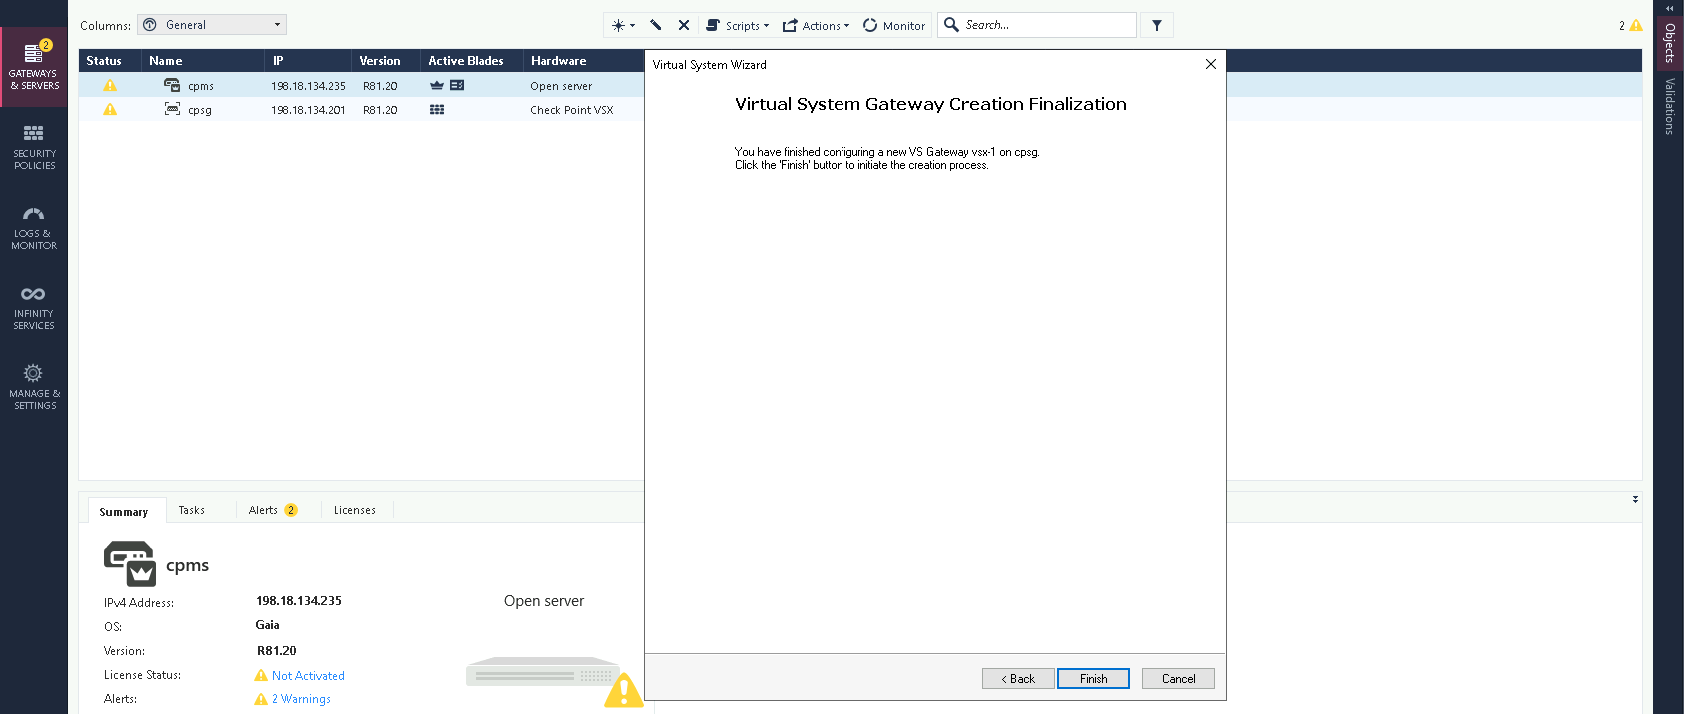Viewport: 1684px width, 714px height.
Task: Go to Security Policies section
Action: [x=34, y=147]
